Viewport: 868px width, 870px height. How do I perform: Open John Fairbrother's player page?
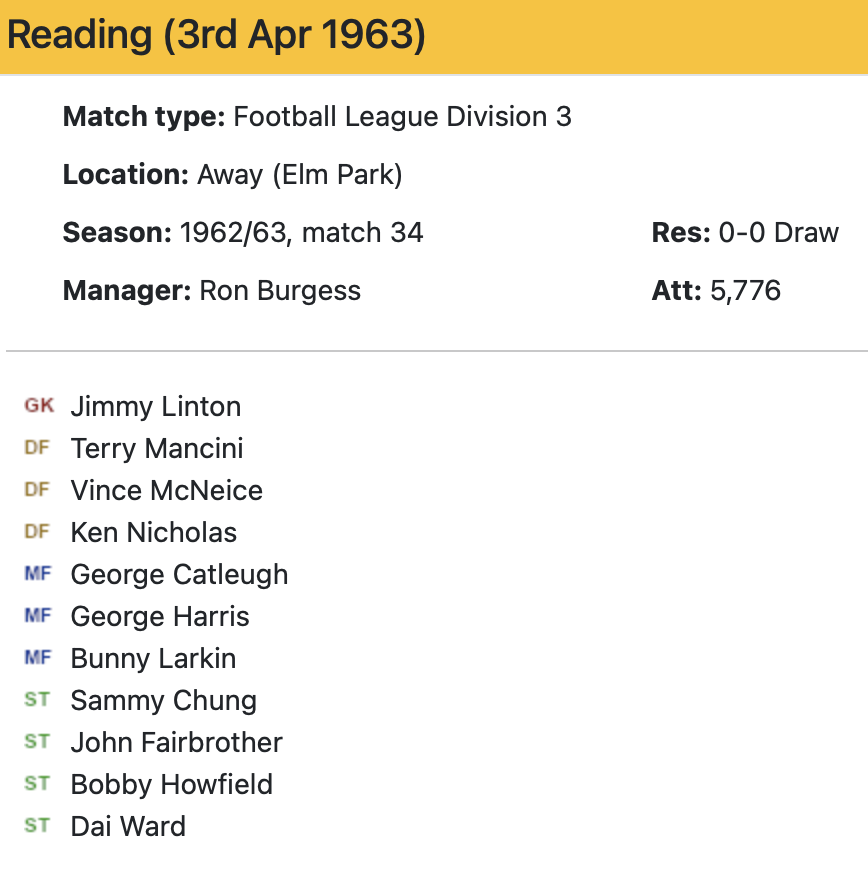(176, 743)
